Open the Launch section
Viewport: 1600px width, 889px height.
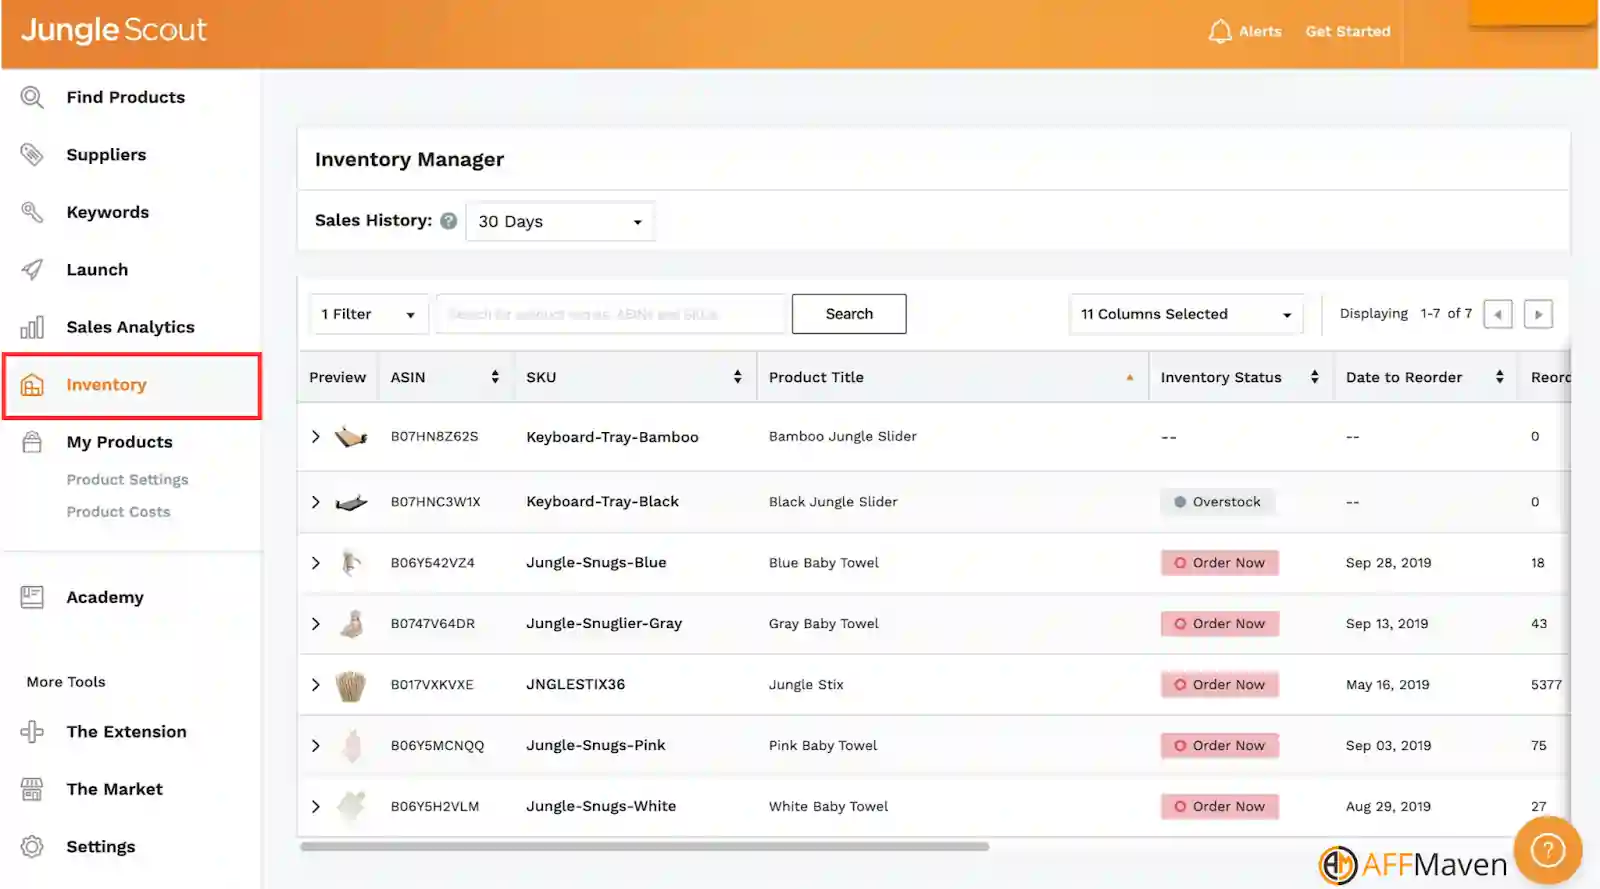[97, 269]
